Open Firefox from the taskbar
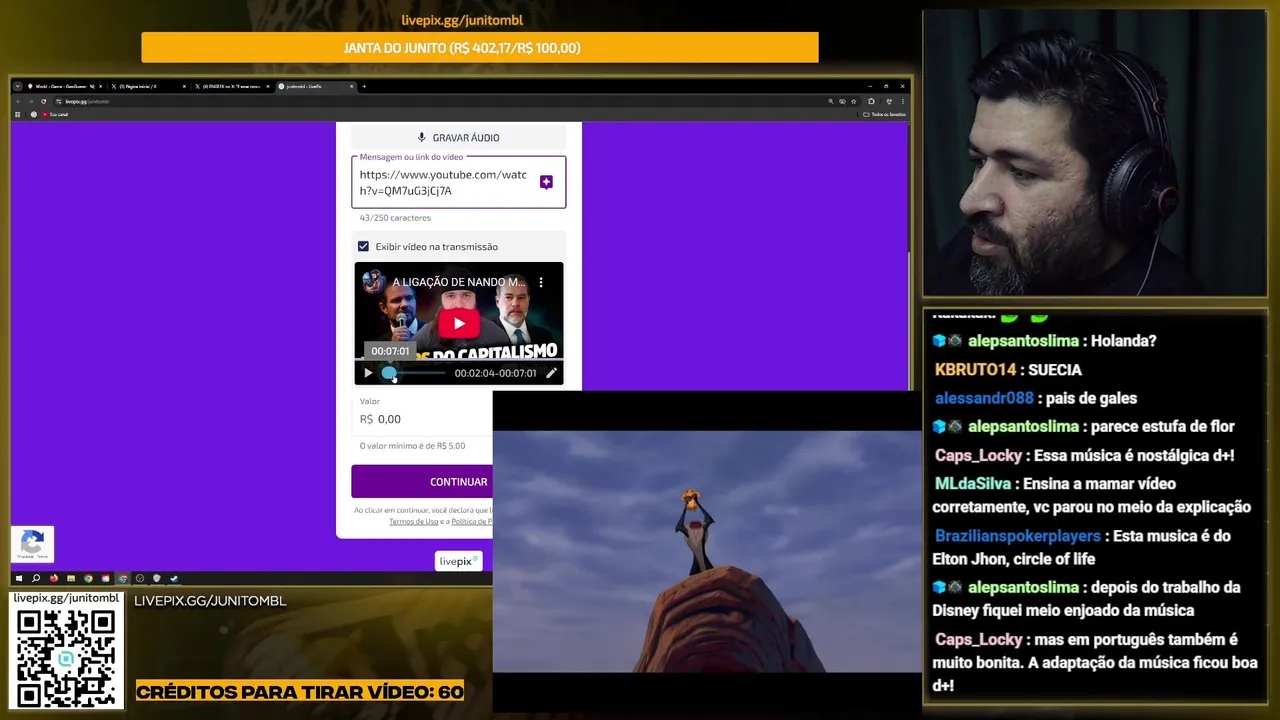Screen dimensions: 1280x720 (53, 578)
